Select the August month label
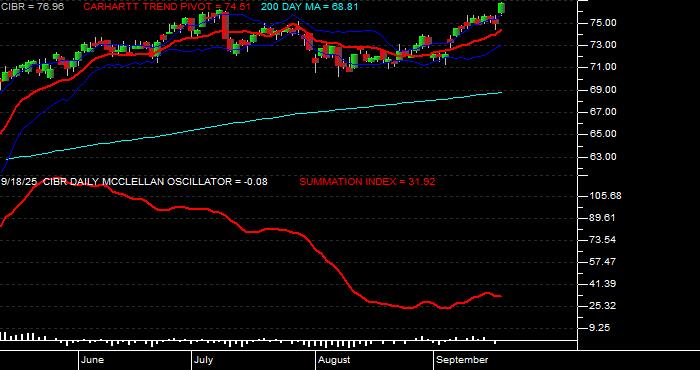 pyautogui.click(x=334, y=360)
